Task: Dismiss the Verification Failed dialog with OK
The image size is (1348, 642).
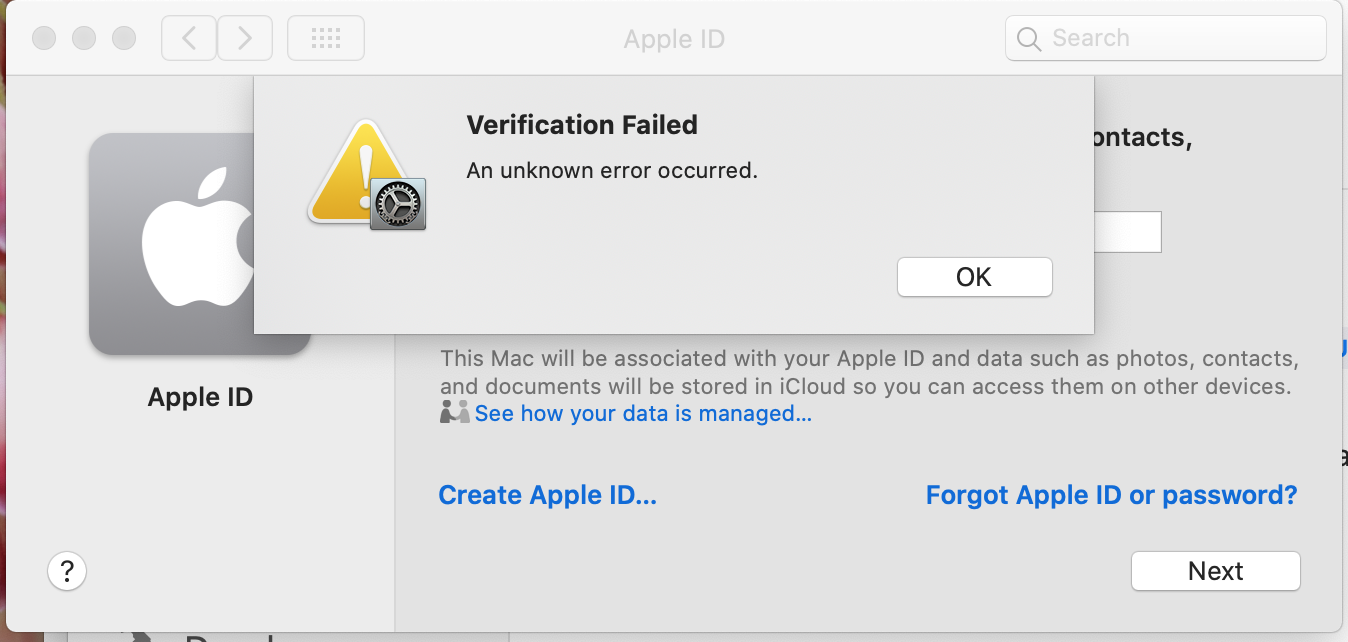Action: tap(974, 277)
